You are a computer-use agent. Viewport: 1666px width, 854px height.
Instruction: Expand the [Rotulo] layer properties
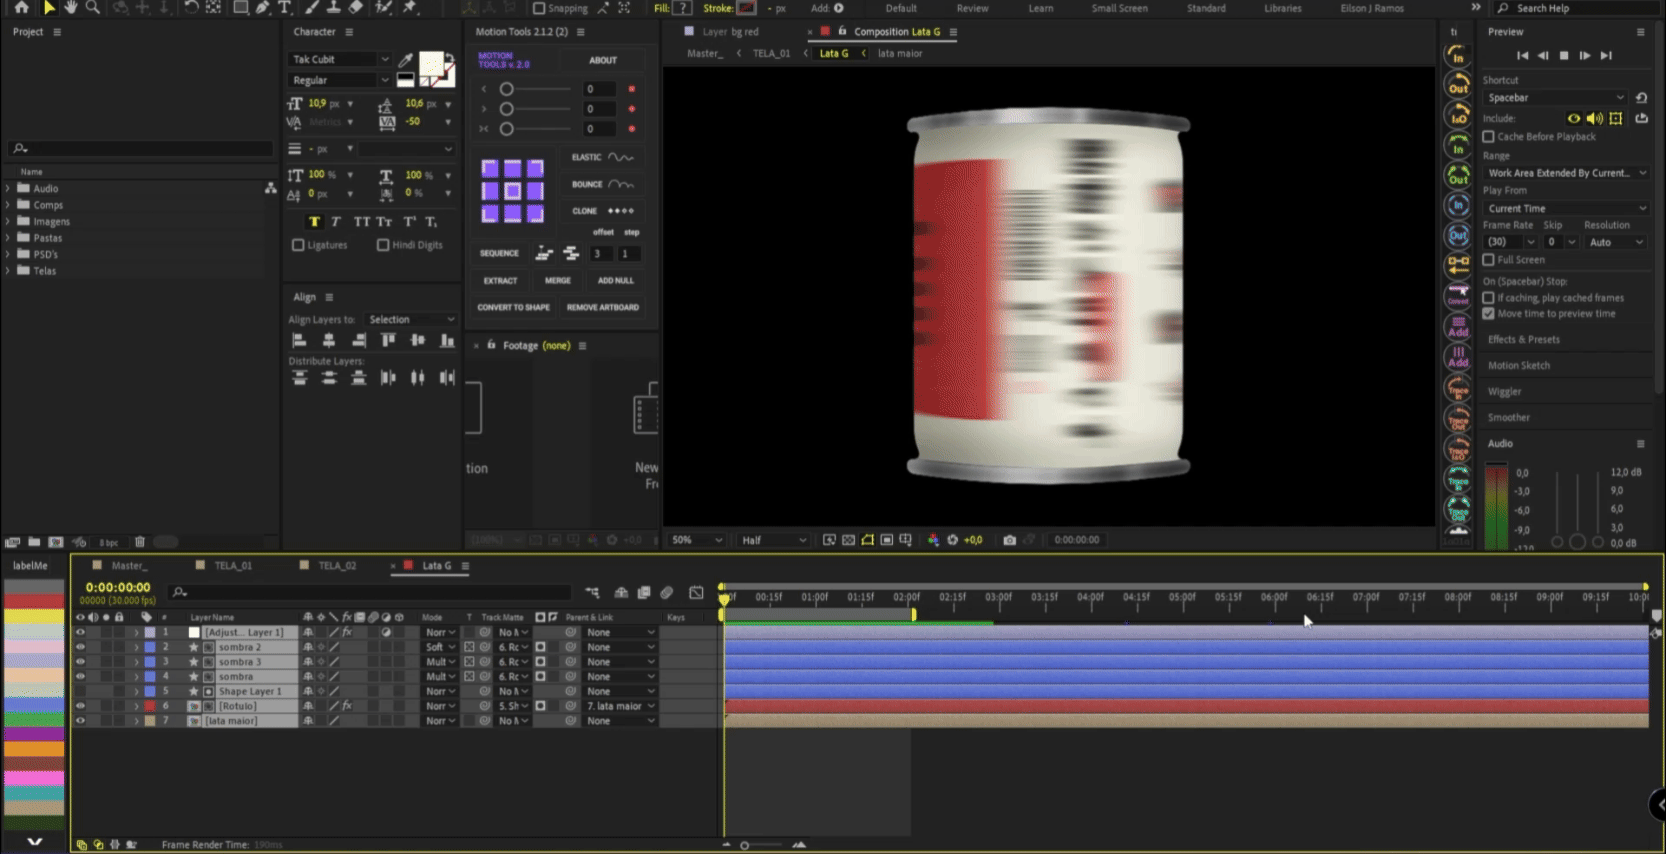point(137,706)
